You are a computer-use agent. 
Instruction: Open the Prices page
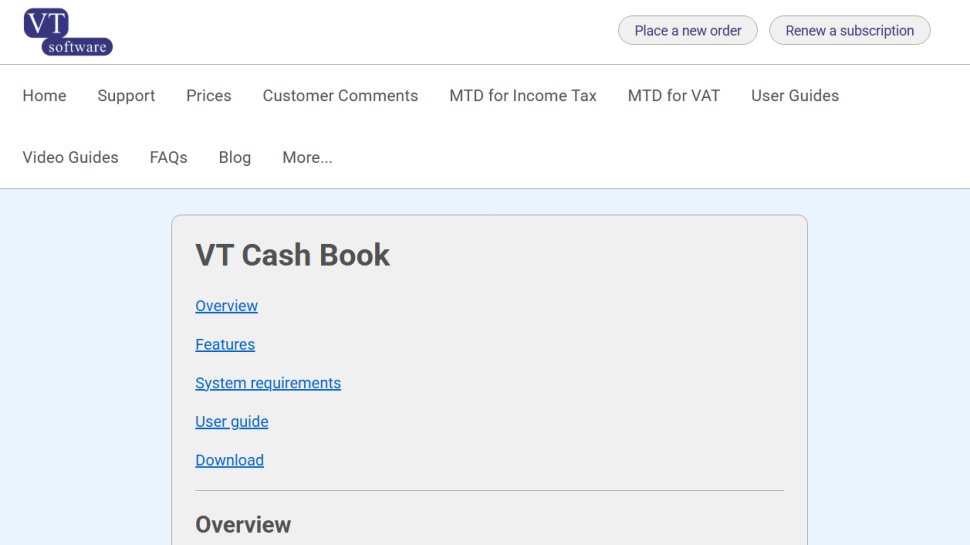click(x=208, y=96)
